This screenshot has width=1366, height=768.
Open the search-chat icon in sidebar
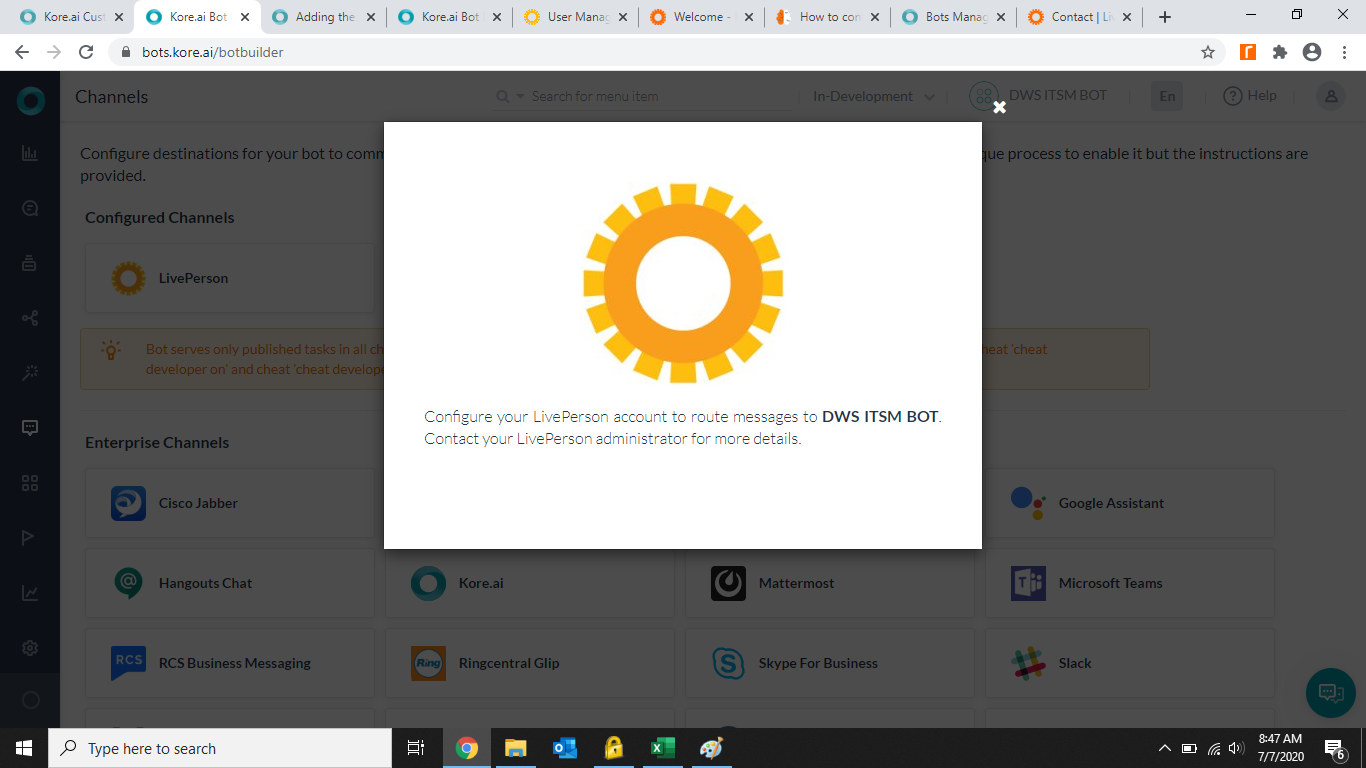coord(30,208)
